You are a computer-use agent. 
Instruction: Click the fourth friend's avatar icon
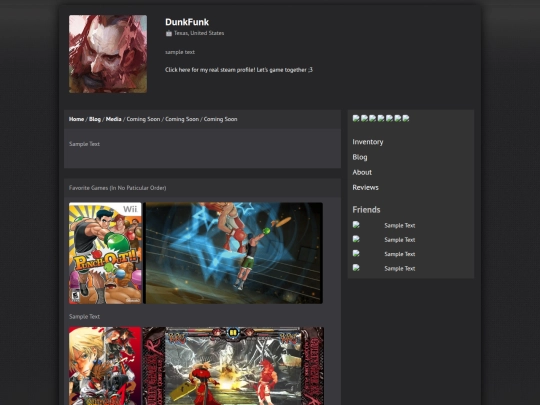[356, 268]
